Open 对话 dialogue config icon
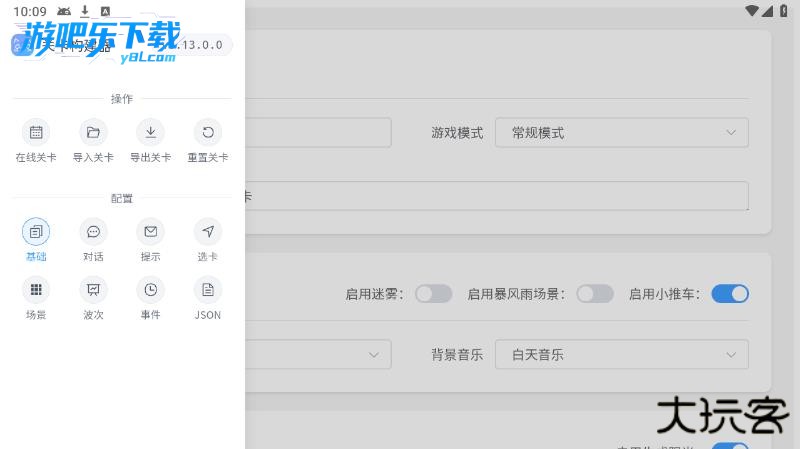The height and width of the screenshot is (449, 800). (93, 232)
